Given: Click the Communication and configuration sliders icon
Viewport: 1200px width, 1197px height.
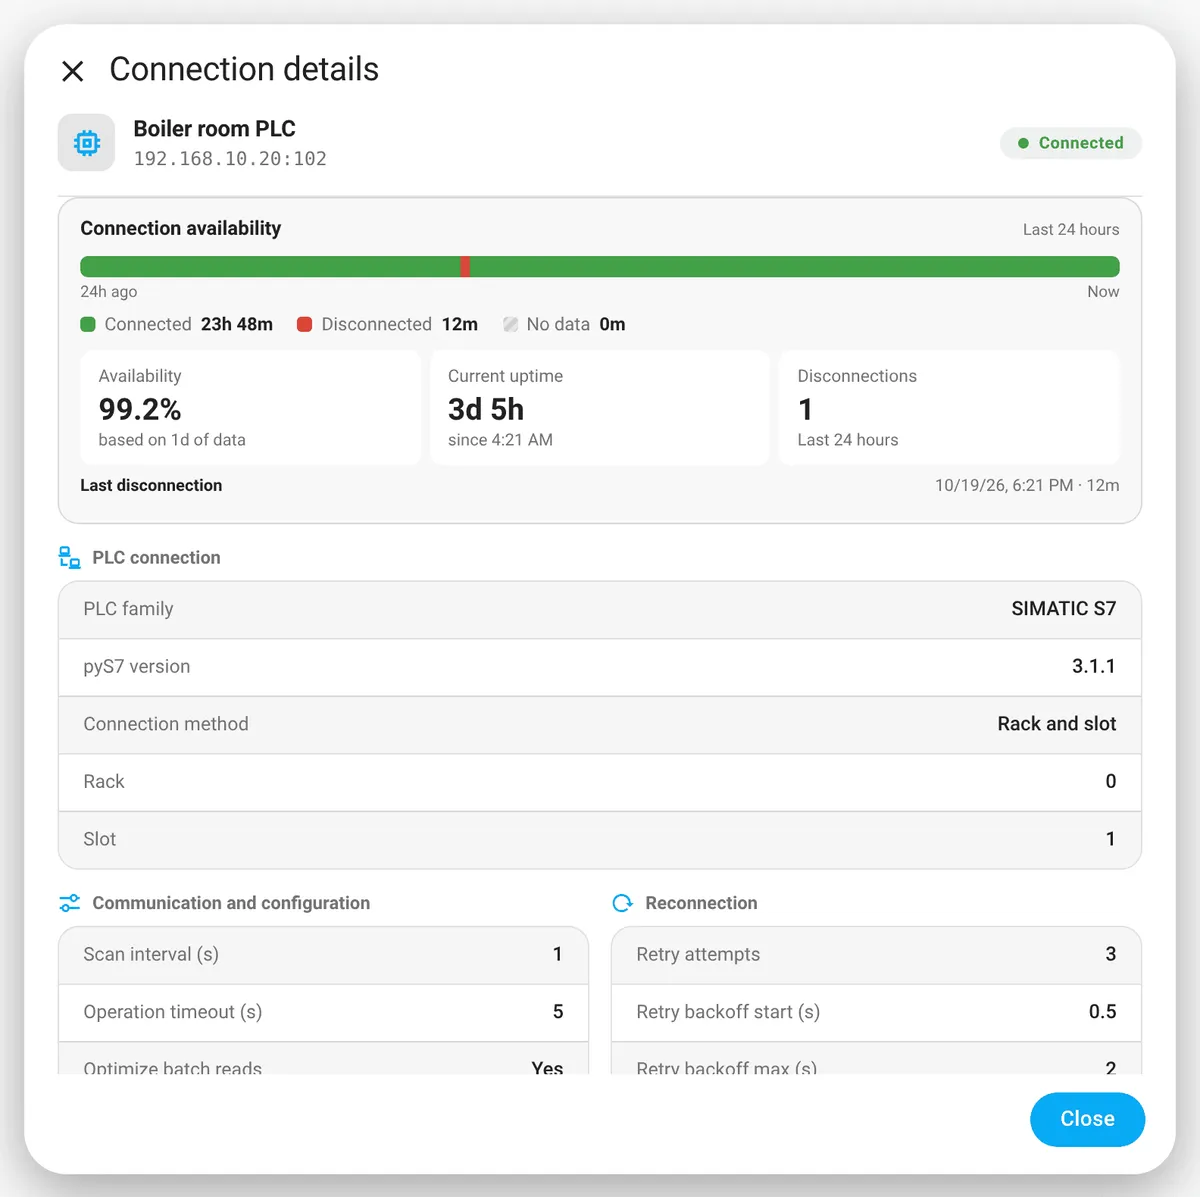Looking at the screenshot, I should pyautogui.click(x=69, y=903).
